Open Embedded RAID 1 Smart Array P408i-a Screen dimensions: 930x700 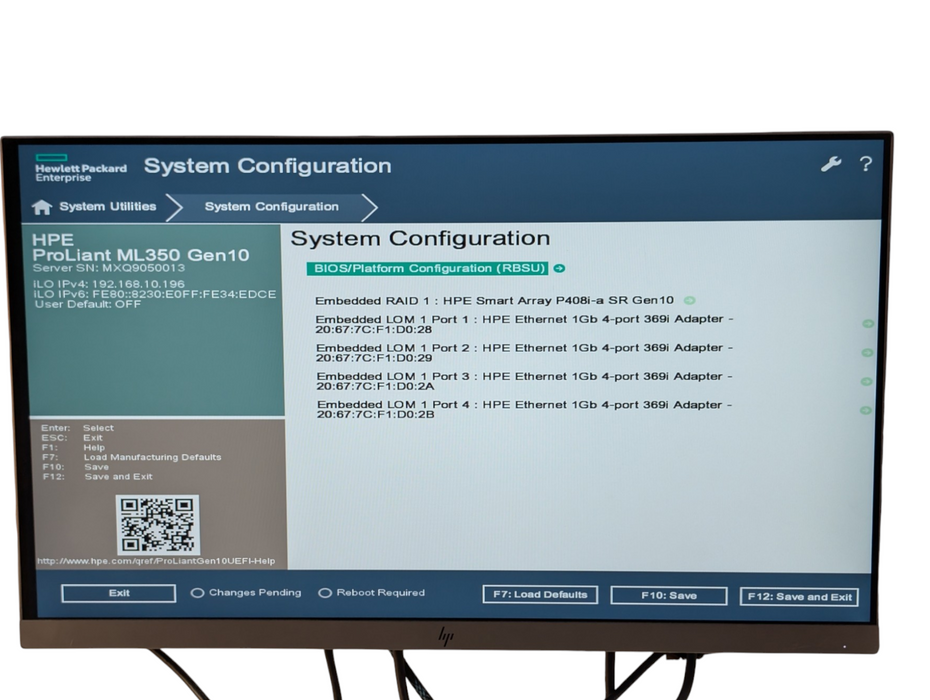tap(495, 301)
